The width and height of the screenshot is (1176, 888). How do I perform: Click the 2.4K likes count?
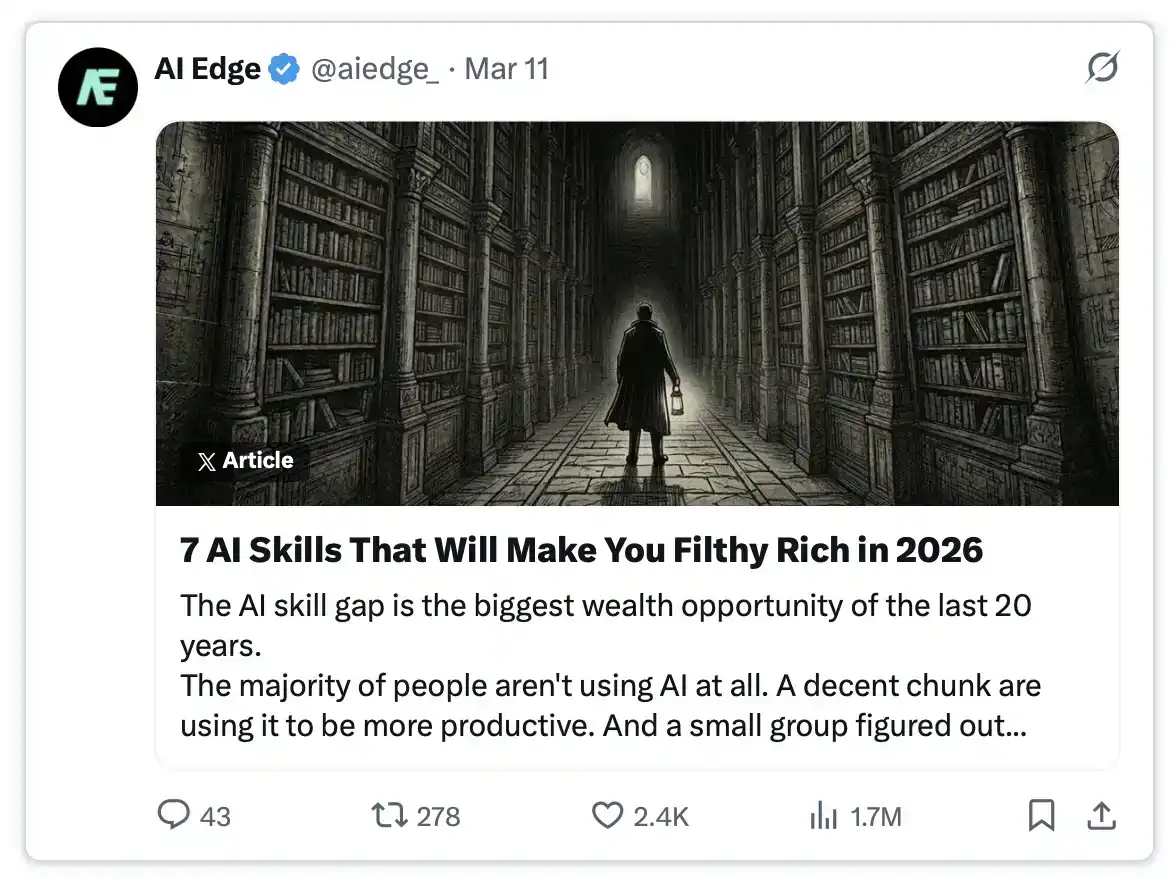coord(661,817)
